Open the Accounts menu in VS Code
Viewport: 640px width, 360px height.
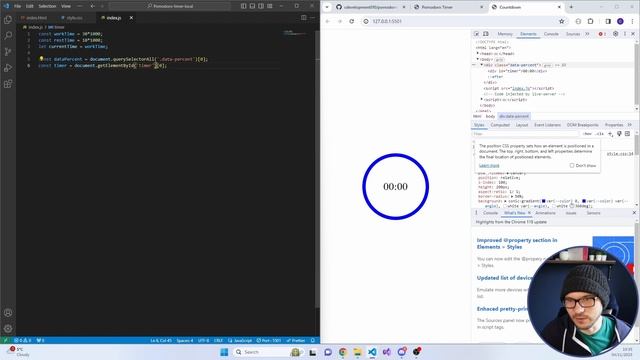(x=8, y=313)
